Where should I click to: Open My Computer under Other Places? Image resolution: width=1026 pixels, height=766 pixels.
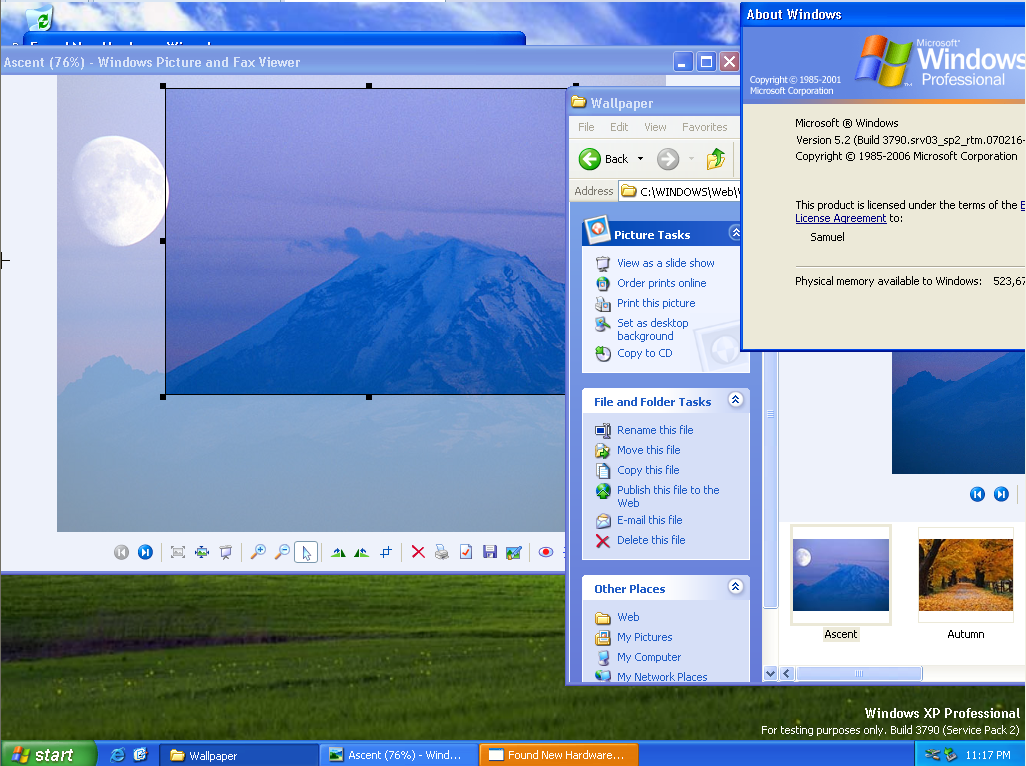point(649,657)
